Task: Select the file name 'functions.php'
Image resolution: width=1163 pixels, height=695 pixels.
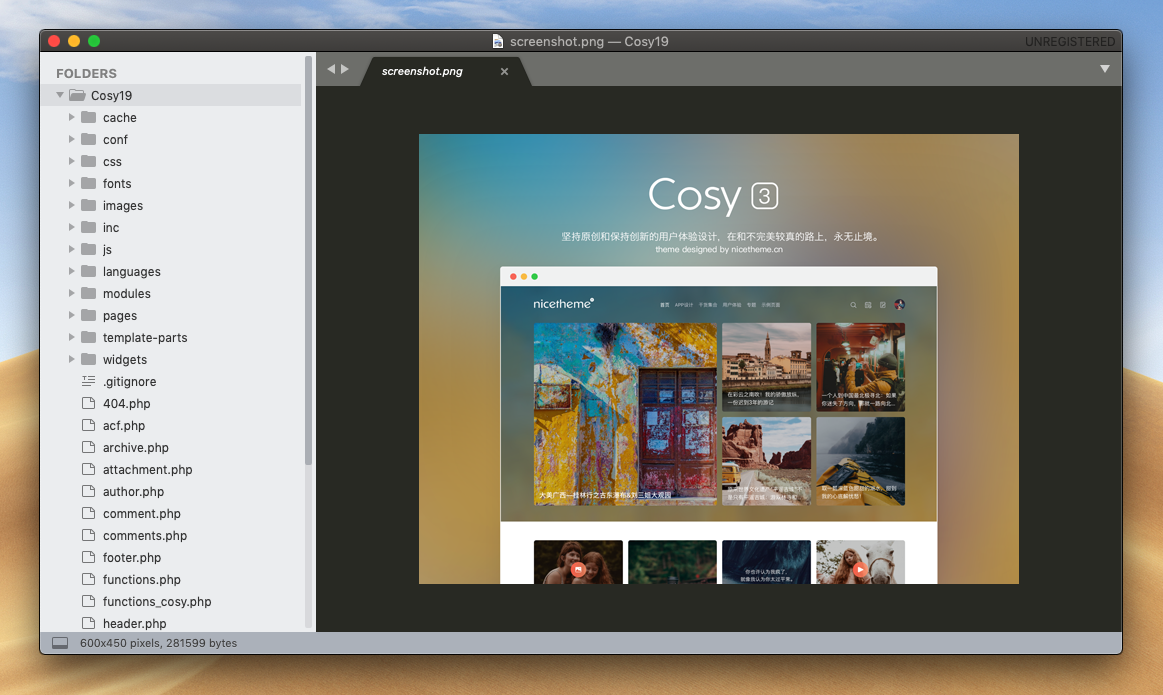Action: 142,579
